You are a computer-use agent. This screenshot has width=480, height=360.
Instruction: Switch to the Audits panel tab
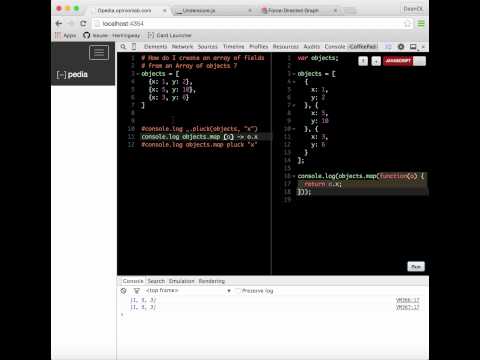(x=312, y=47)
